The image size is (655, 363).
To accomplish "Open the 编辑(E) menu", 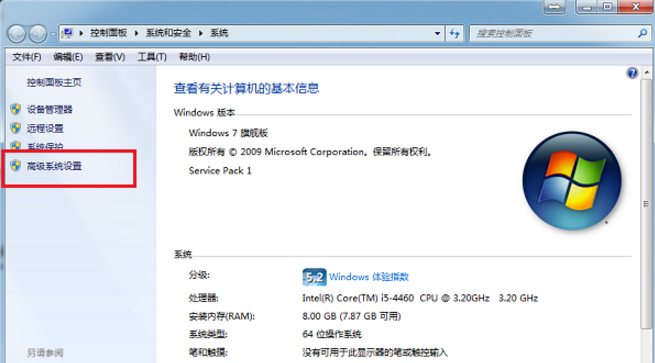I will click(x=68, y=57).
